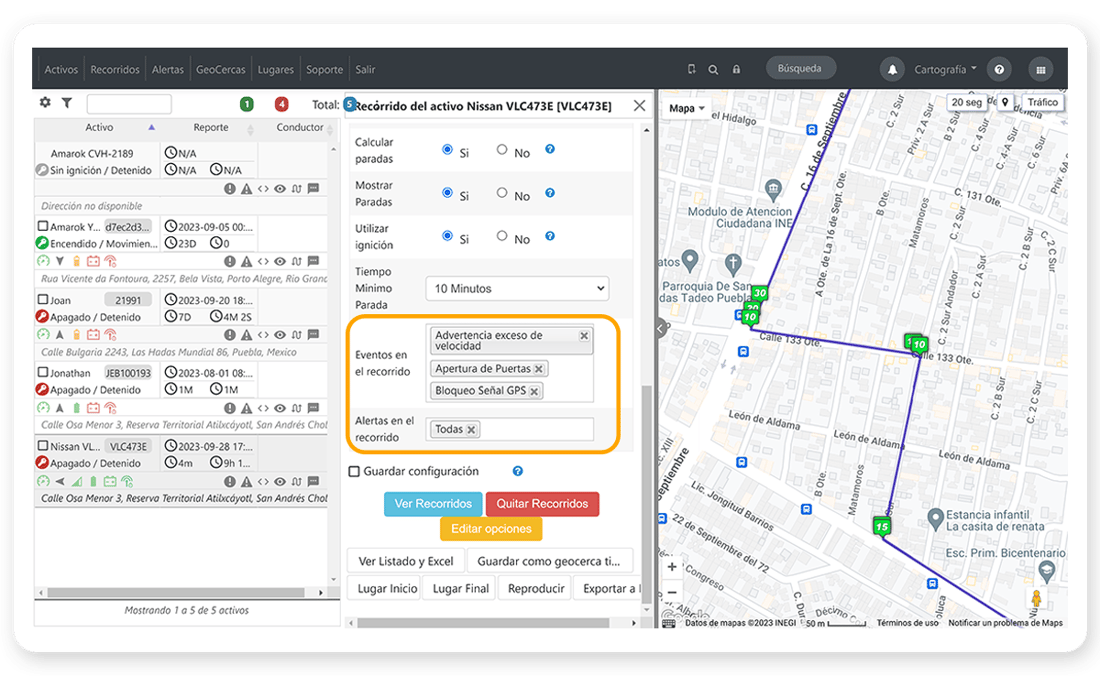This screenshot has width=1100, height=676.
Task: Select No for Calcular paradas
Action: point(502,149)
